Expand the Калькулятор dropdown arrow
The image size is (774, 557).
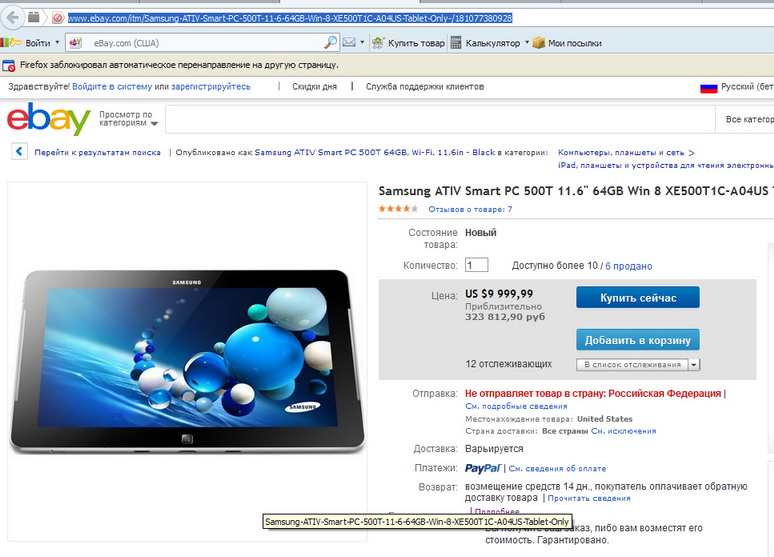(527, 42)
